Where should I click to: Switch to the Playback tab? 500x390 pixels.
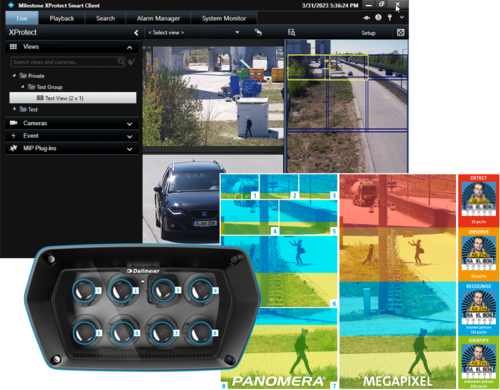pyautogui.click(x=62, y=18)
